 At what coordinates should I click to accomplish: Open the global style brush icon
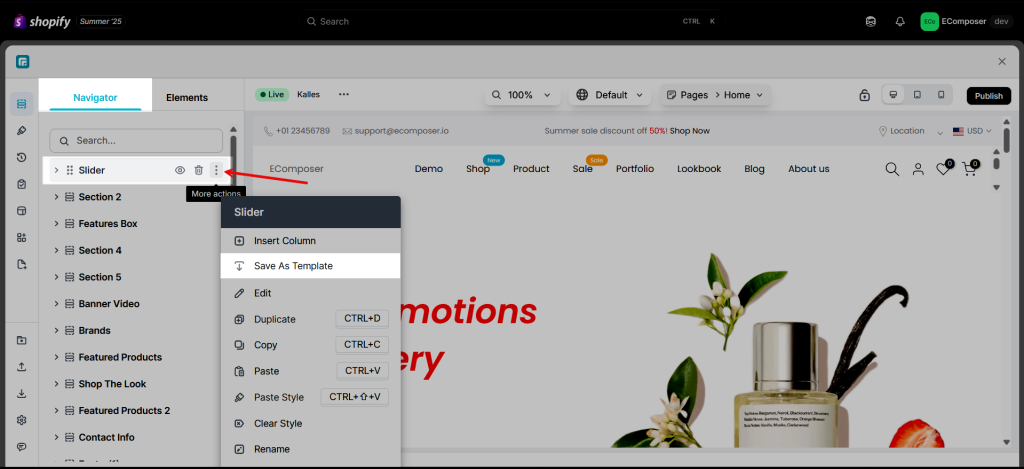coord(22,131)
